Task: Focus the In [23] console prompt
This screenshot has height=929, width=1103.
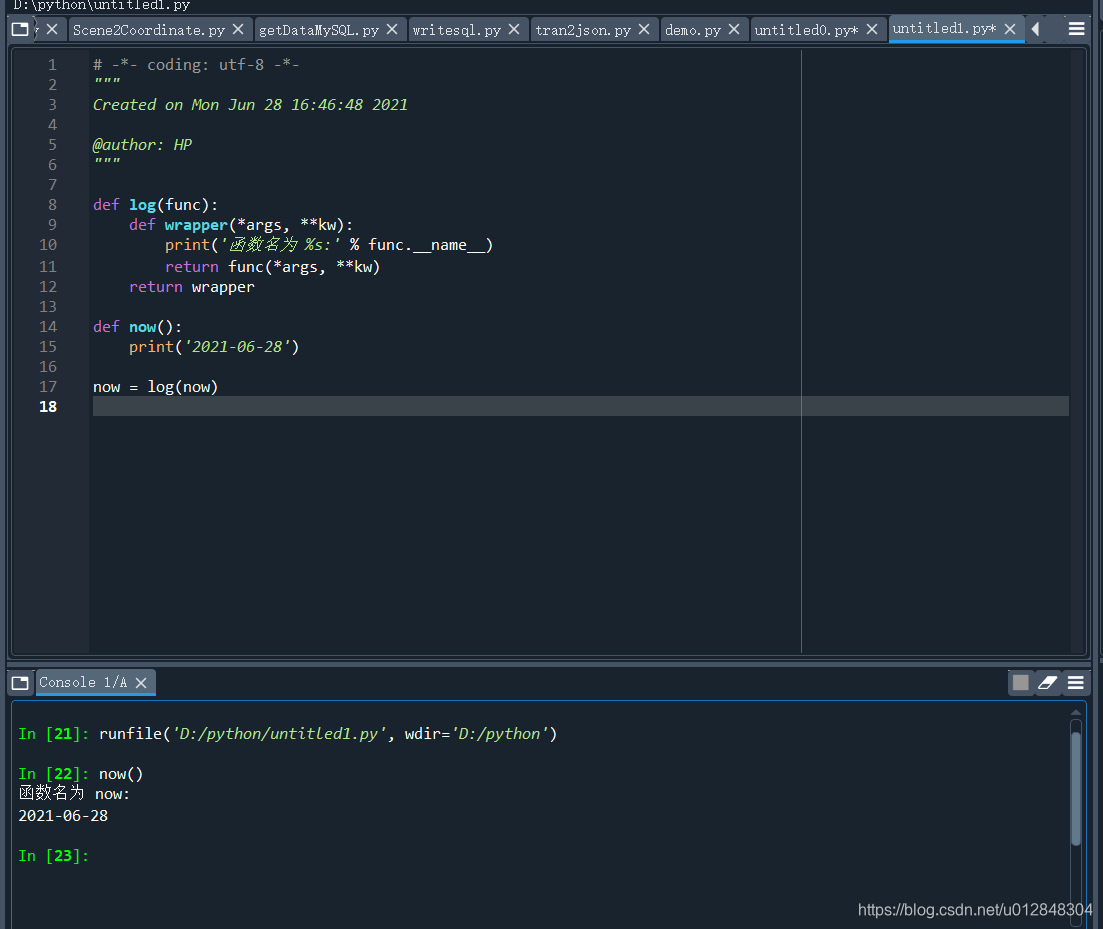Action: 53,856
